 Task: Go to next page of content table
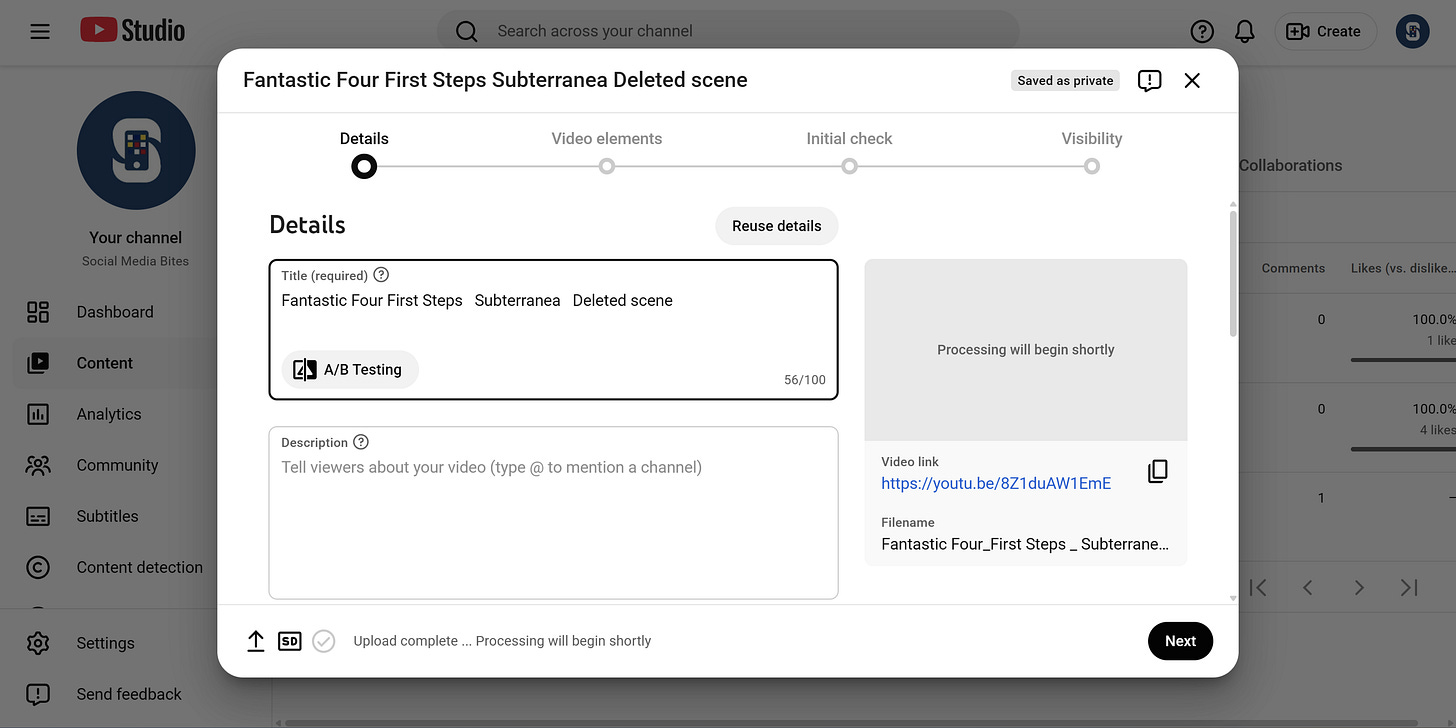click(x=1358, y=588)
